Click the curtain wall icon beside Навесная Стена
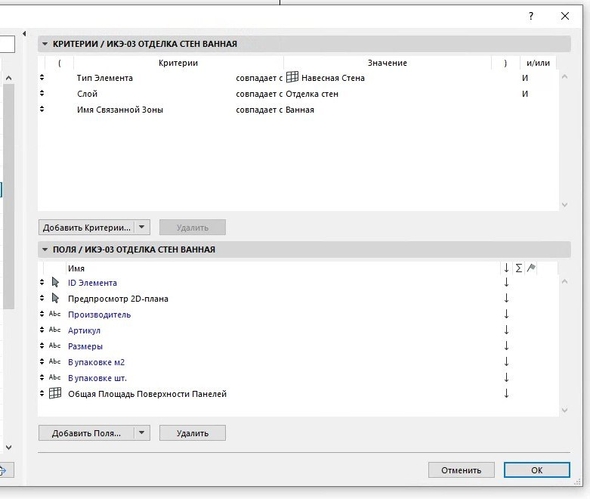This screenshot has width=590, height=499. [292, 77]
